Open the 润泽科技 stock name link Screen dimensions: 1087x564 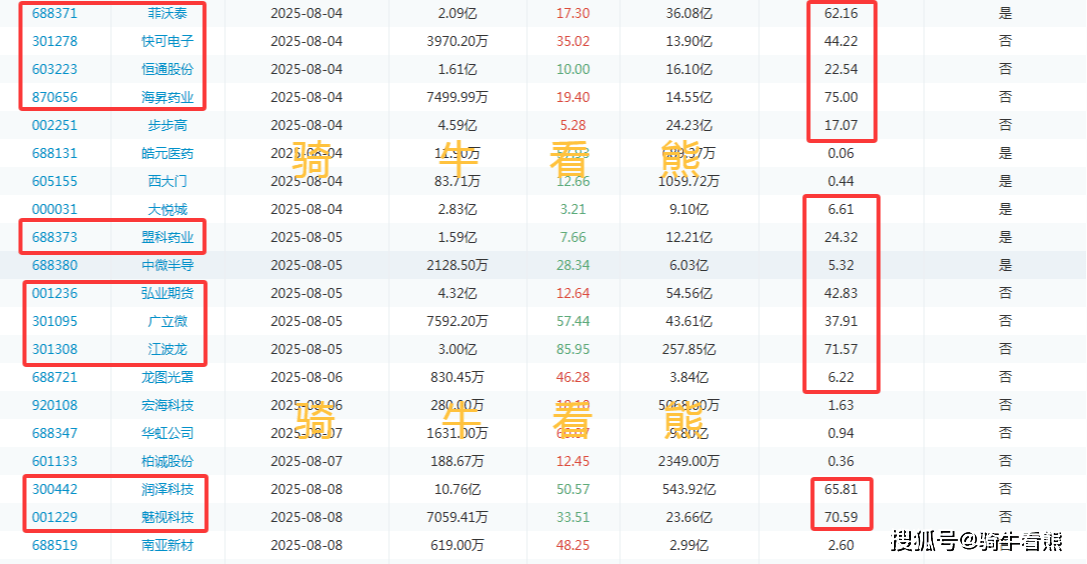click(167, 490)
